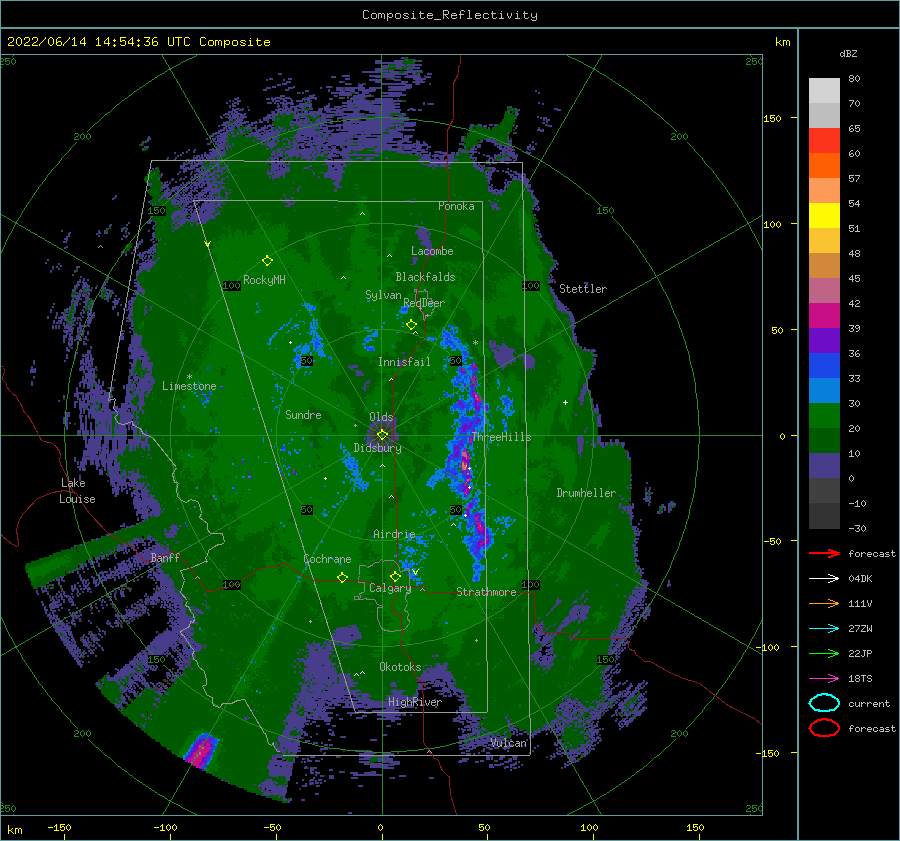
Task: Click the Lacombe town label
Action: (432, 251)
